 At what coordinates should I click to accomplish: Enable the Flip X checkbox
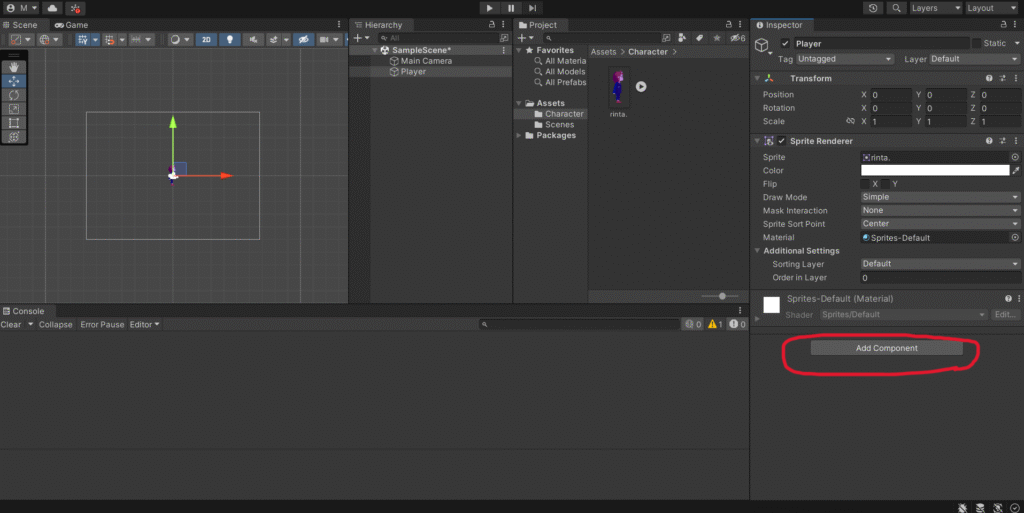tap(865, 184)
